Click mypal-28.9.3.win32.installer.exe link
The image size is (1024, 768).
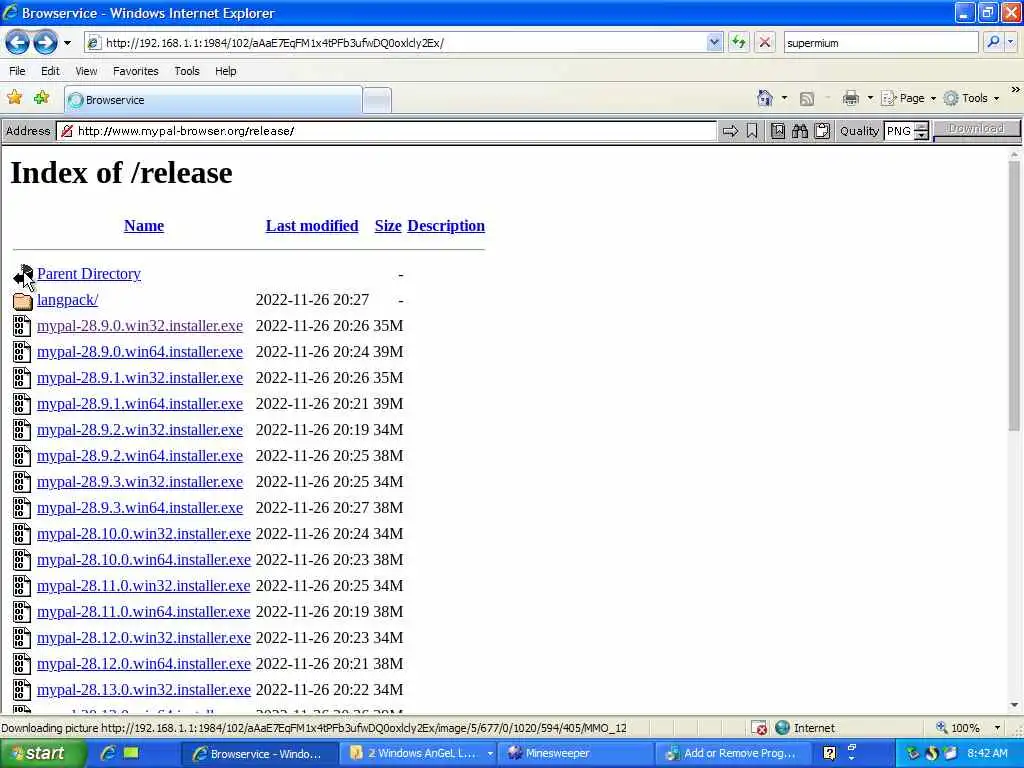tap(140, 482)
